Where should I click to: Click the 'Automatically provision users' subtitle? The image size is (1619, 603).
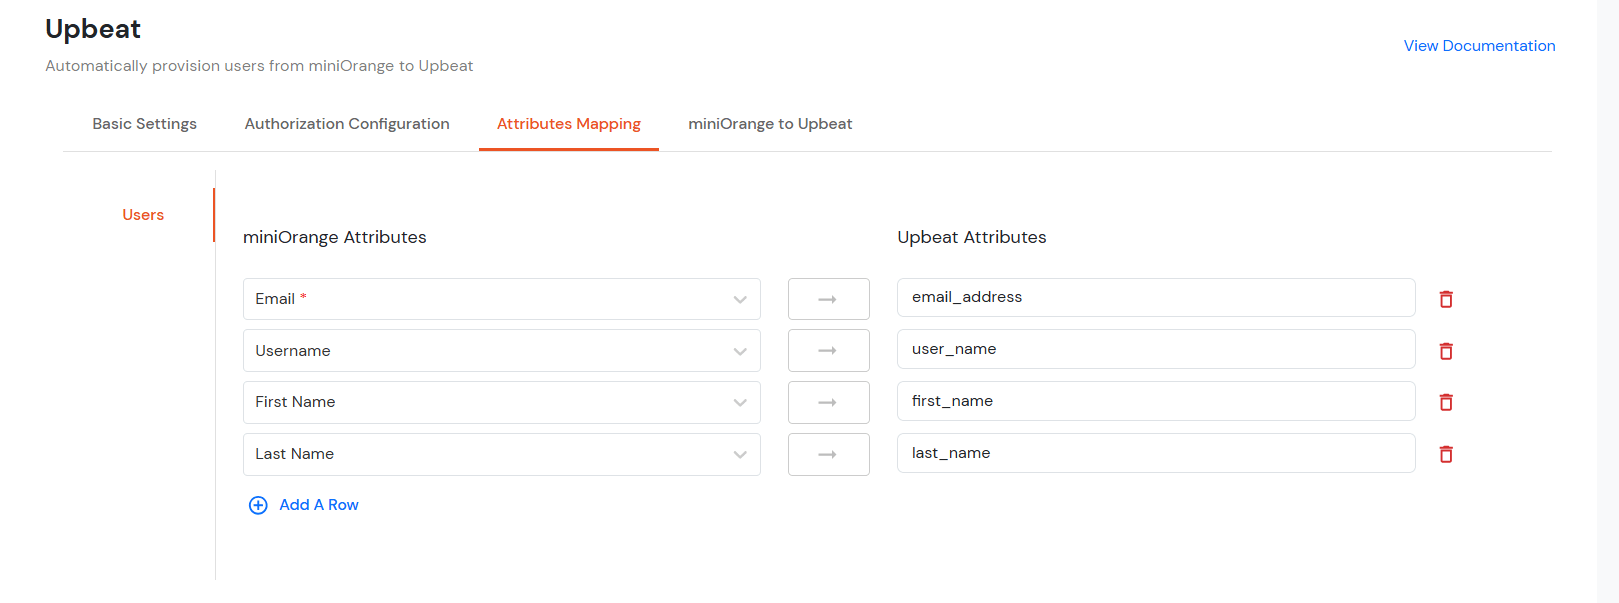pos(259,66)
